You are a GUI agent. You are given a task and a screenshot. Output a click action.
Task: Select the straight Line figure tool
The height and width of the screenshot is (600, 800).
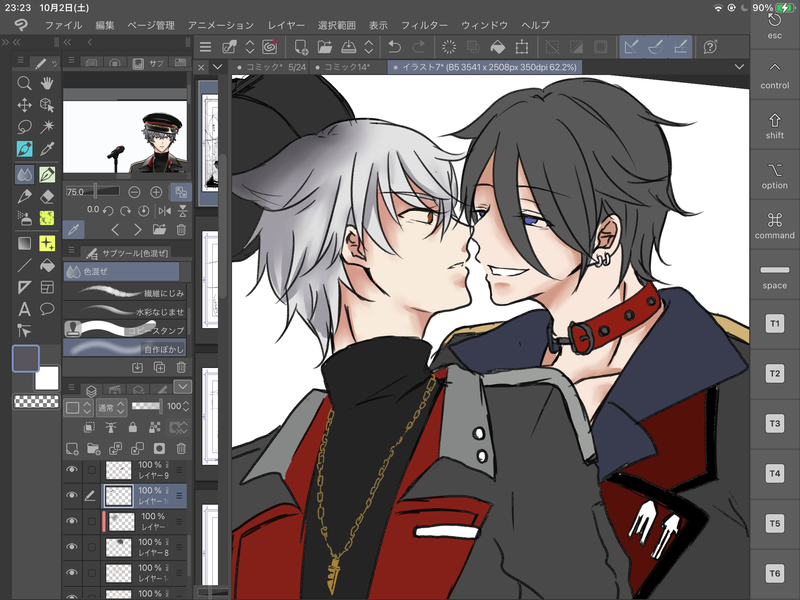point(24,265)
